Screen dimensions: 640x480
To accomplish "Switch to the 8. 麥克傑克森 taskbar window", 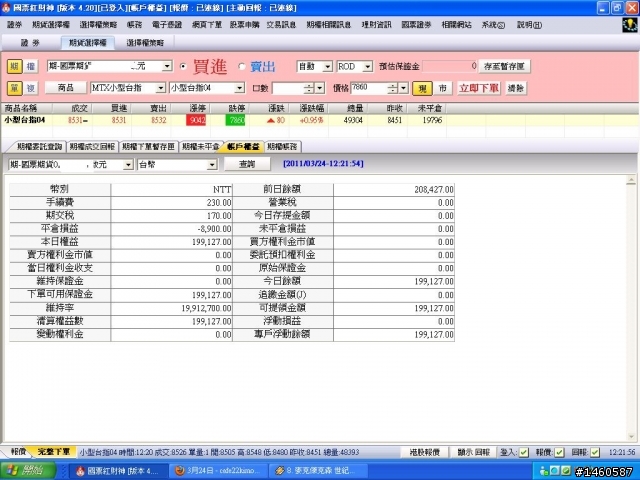I will tap(318, 471).
